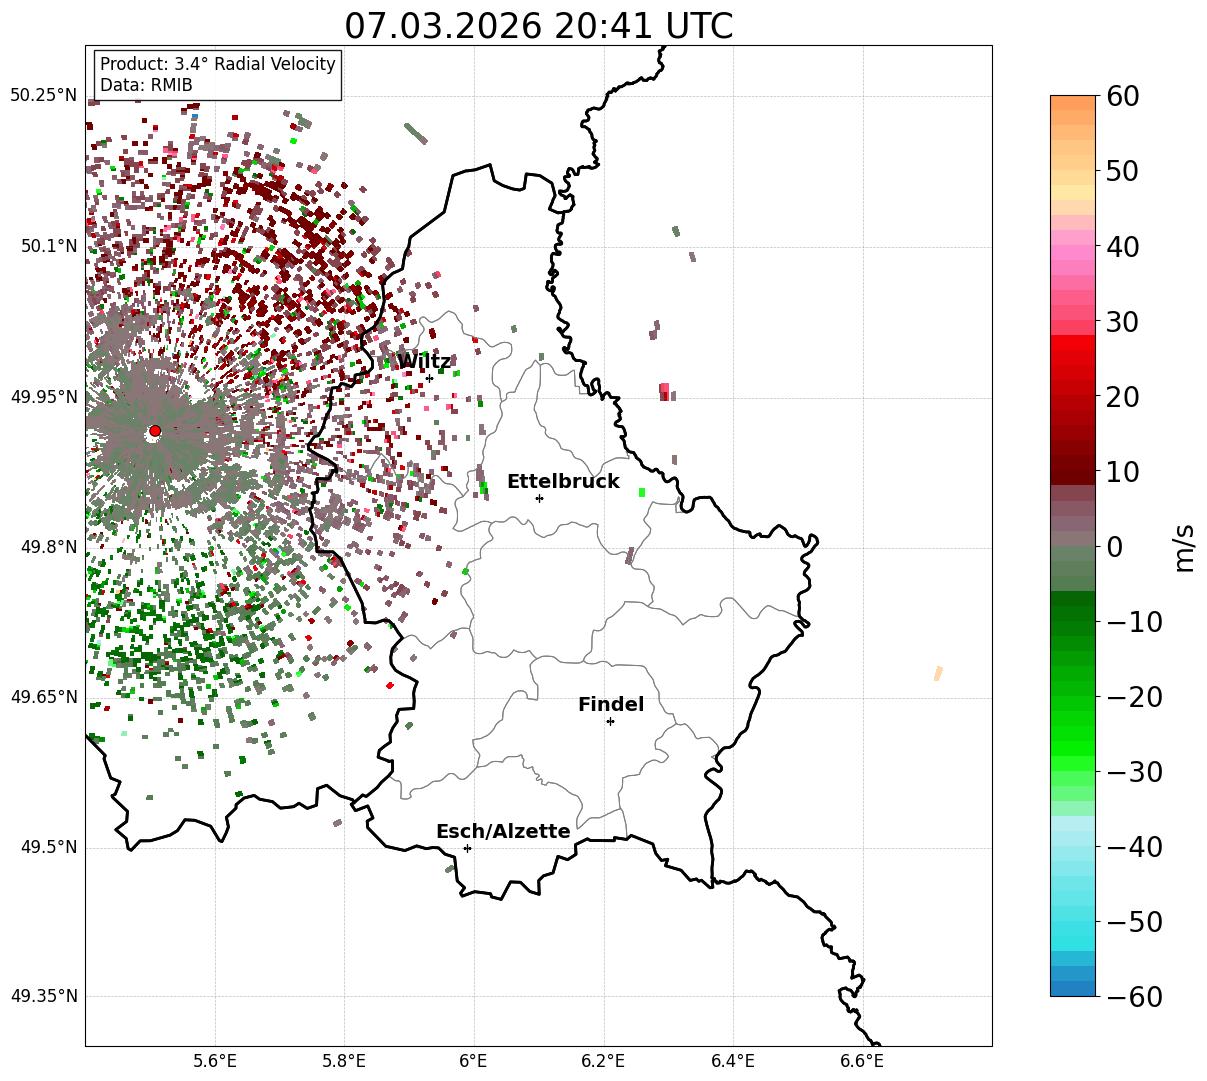The height and width of the screenshot is (1081, 1207).
Task: Click the −40 colorbar tick label
Action: tap(1134, 847)
